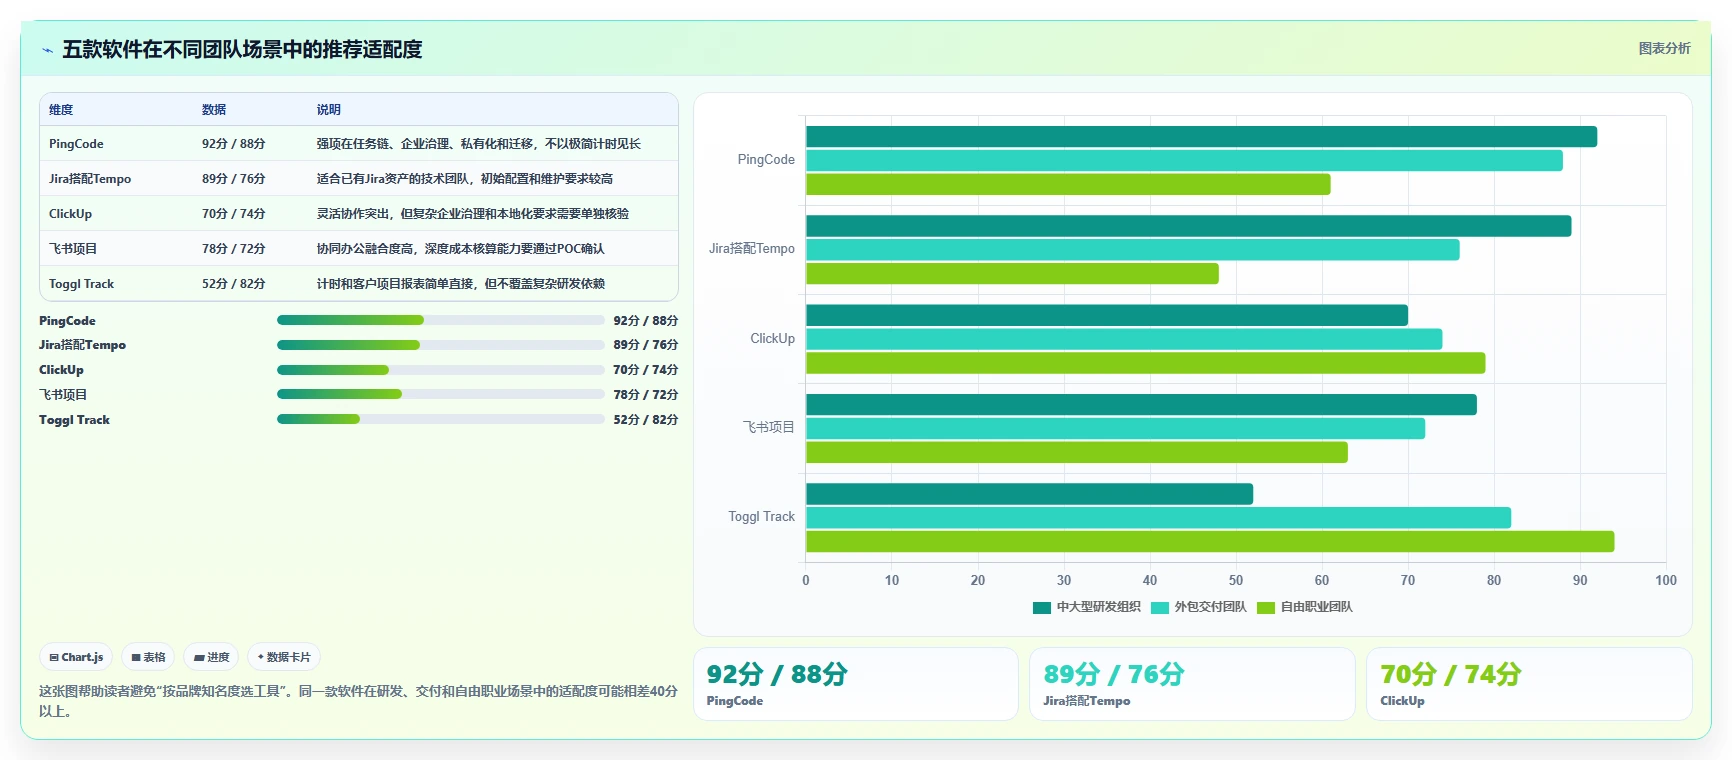This screenshot has height=760, width=1732.
Task: Click 飞书项目's dark teal chart bar
Action: (x=1141, y=405)
